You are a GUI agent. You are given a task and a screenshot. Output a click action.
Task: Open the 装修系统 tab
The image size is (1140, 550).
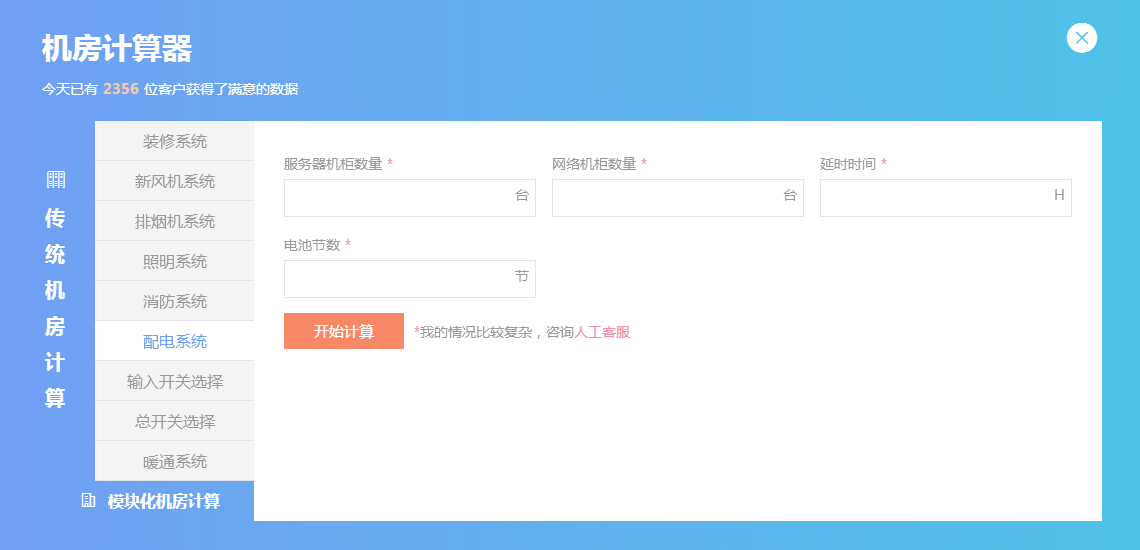[174, 141]
